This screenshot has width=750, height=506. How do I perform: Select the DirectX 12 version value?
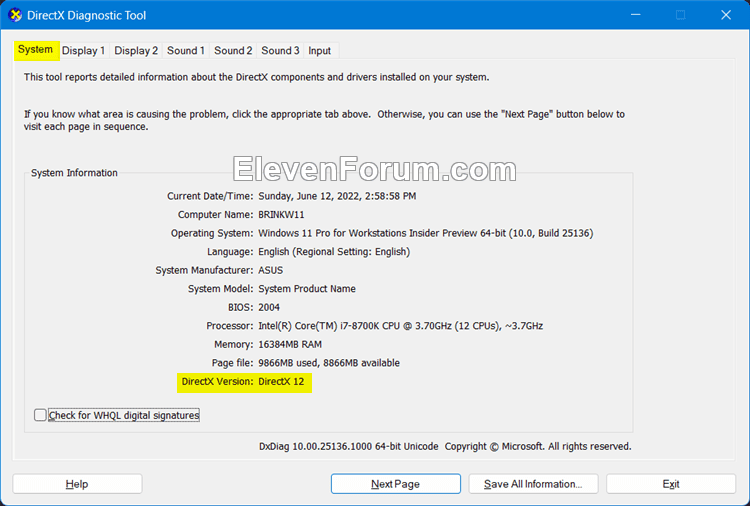tap(281, 382)
